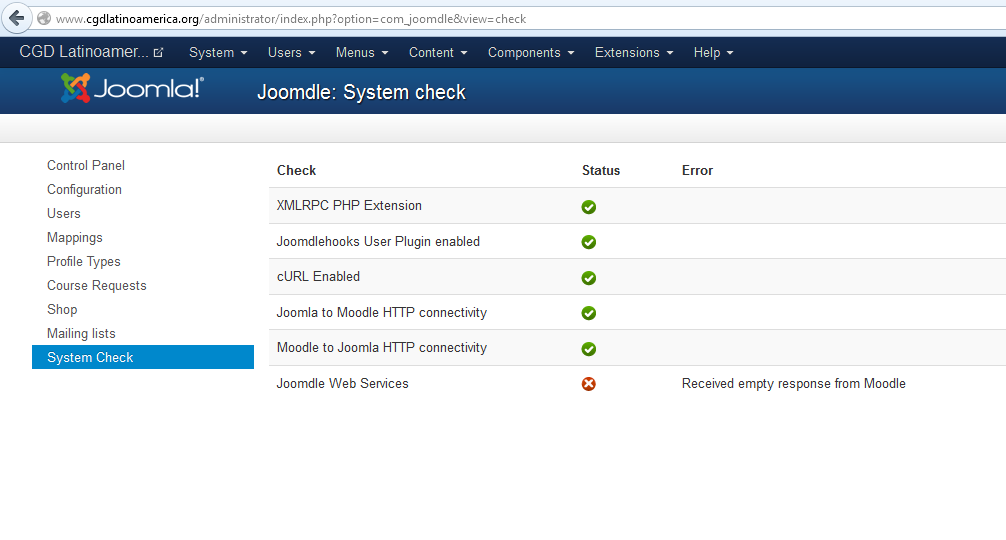Click status icon for Moodle to Joomla connectivity

(x=589, y=349)
